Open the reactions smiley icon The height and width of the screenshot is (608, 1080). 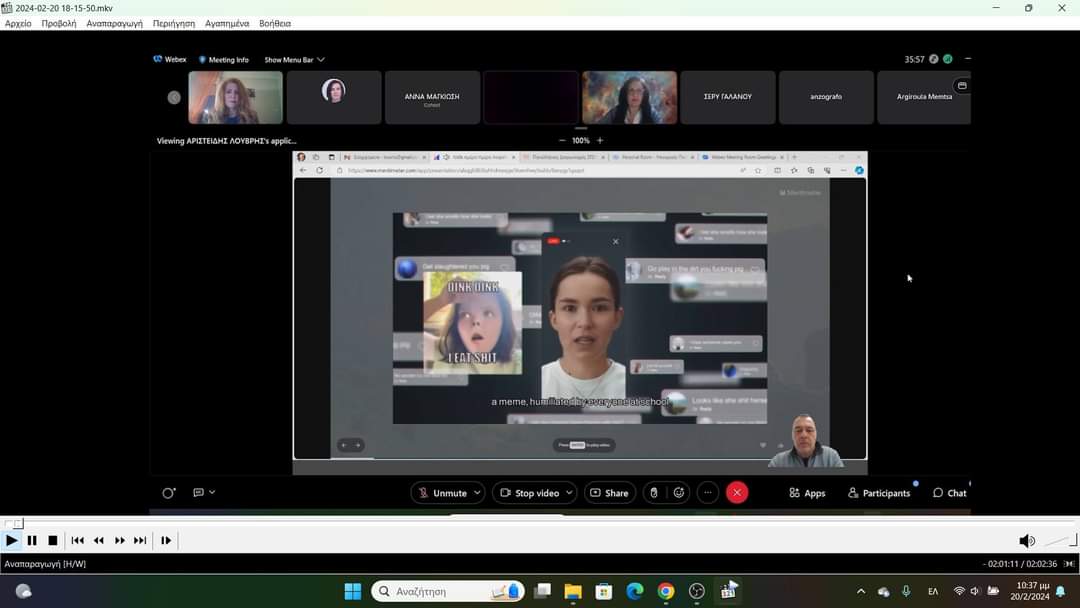[678, 493]
